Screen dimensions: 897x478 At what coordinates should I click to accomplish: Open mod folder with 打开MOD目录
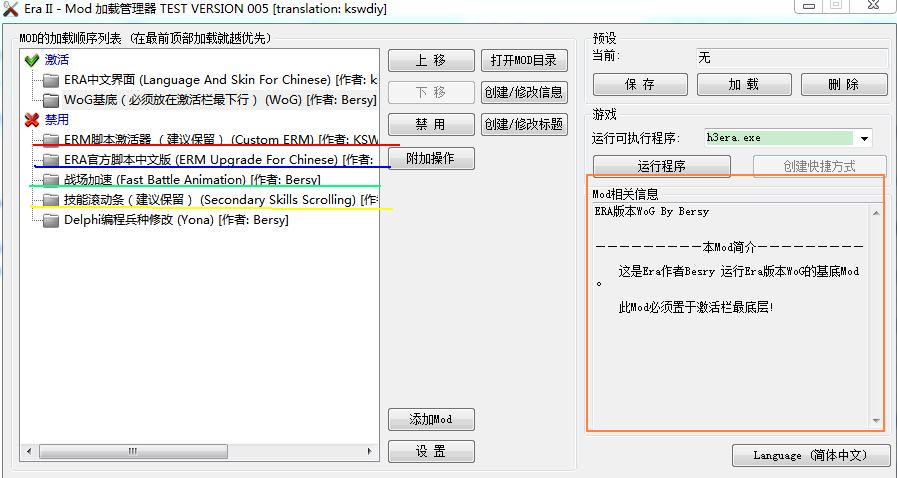coord(524,61)
